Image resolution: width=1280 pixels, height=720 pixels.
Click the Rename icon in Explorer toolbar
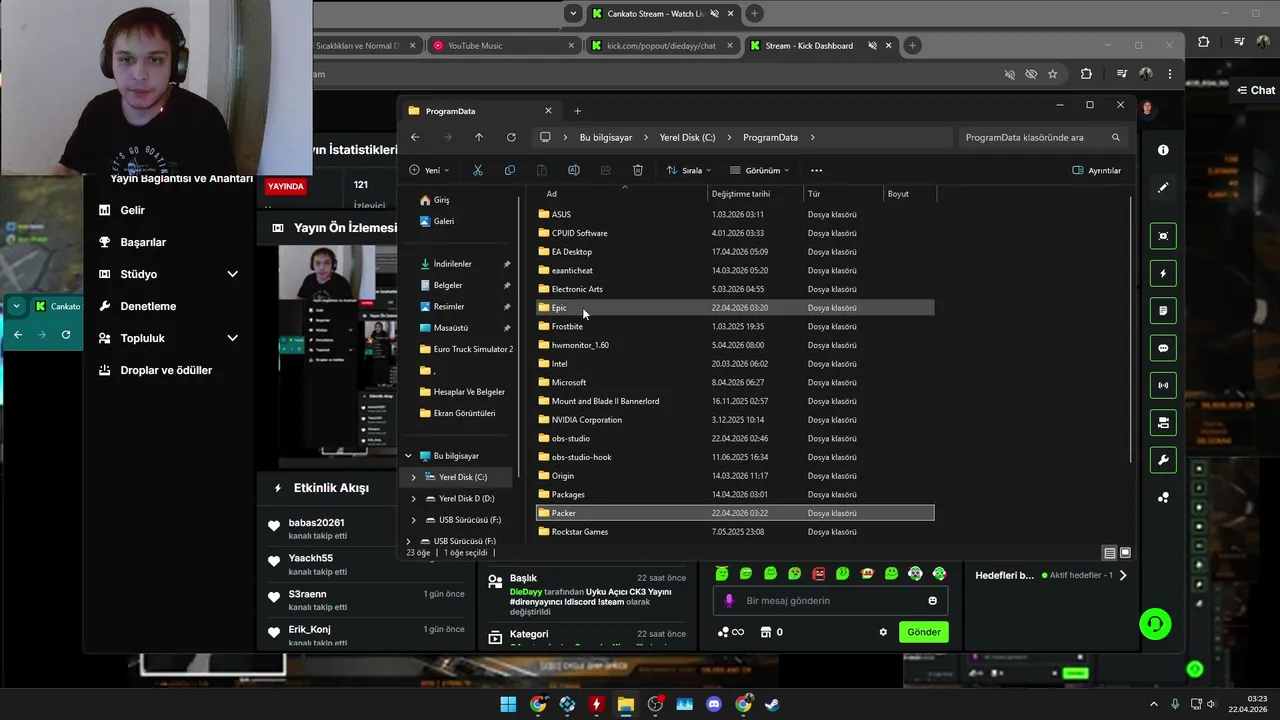574,170
